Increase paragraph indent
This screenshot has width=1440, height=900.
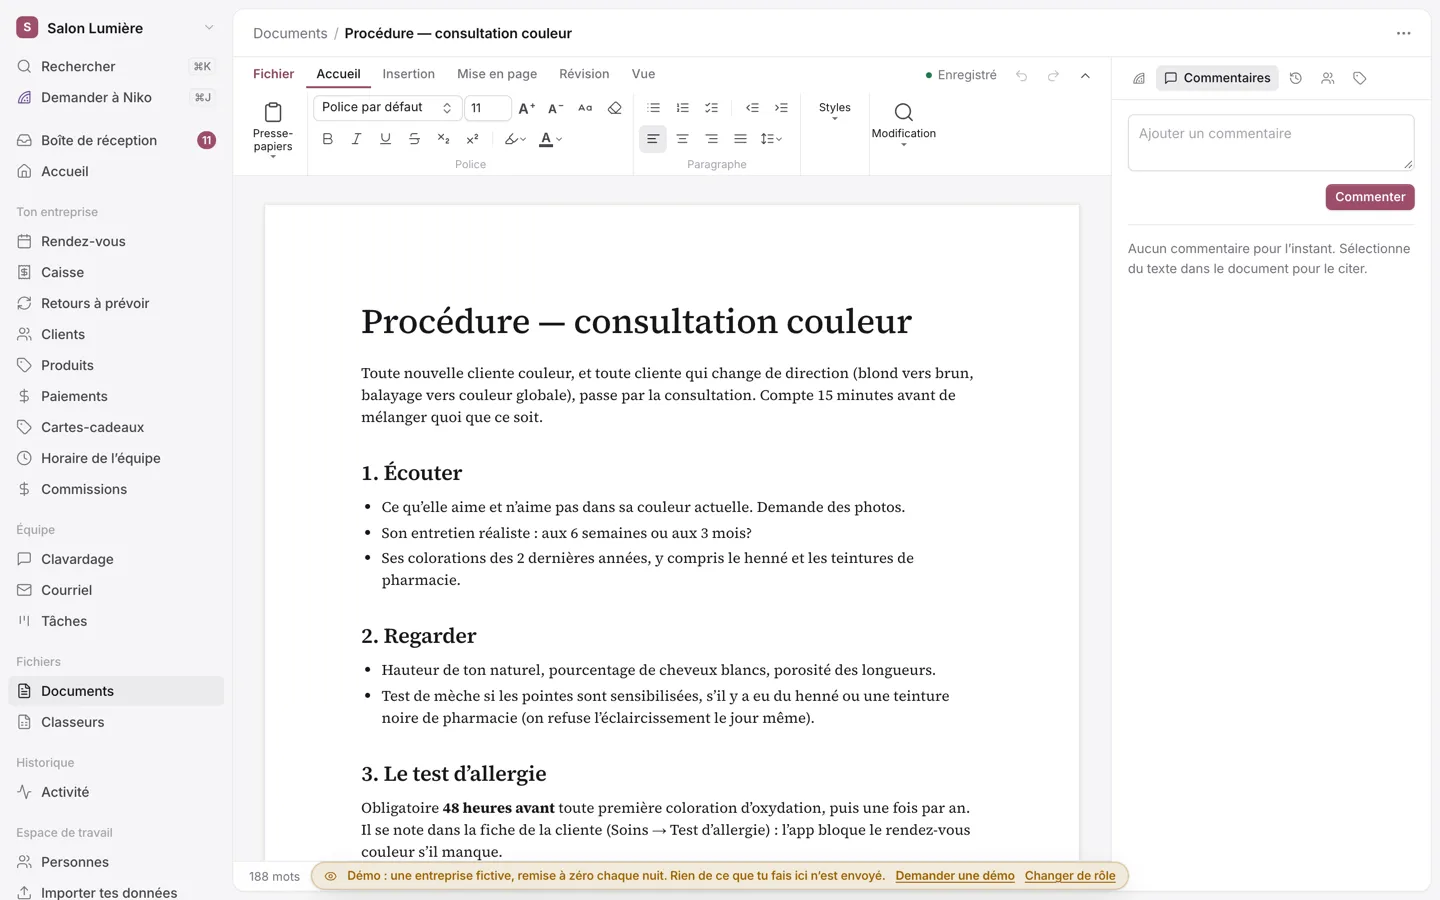(781, 108)
